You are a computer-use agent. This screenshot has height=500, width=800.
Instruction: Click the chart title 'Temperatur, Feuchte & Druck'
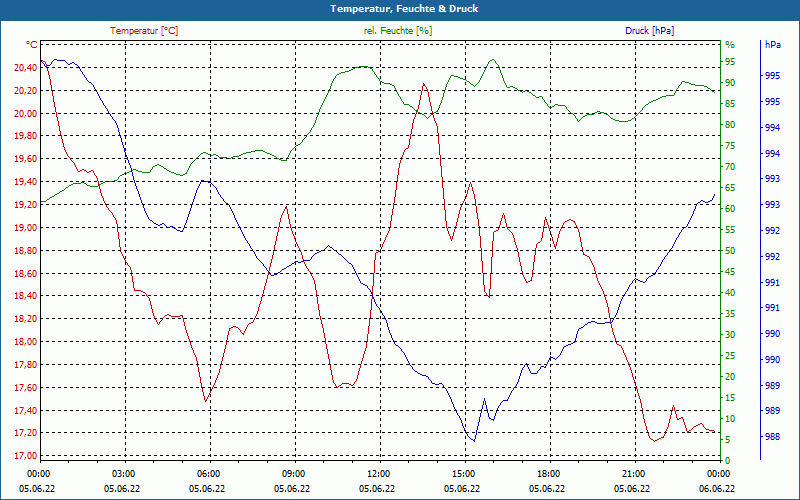coord(404,9)
